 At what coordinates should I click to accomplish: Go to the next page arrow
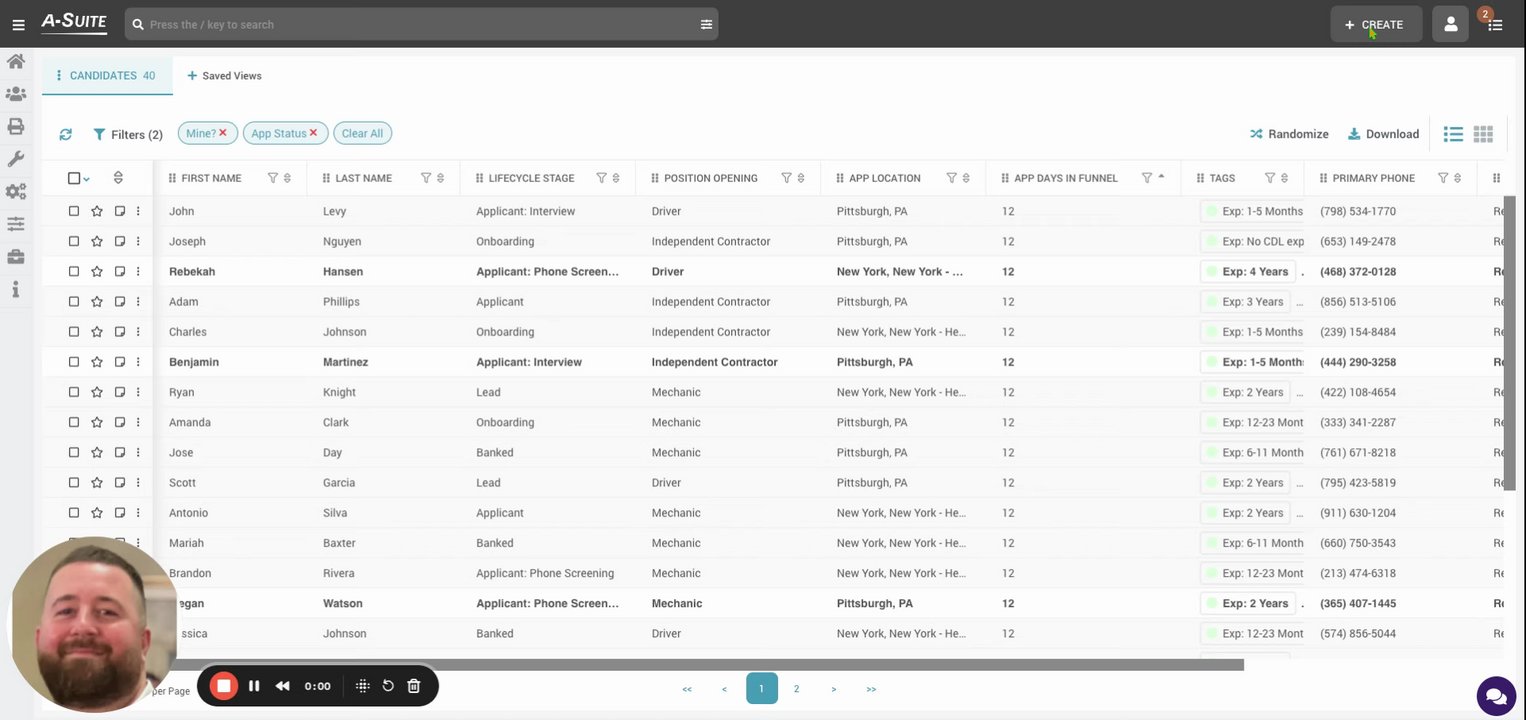833,688
